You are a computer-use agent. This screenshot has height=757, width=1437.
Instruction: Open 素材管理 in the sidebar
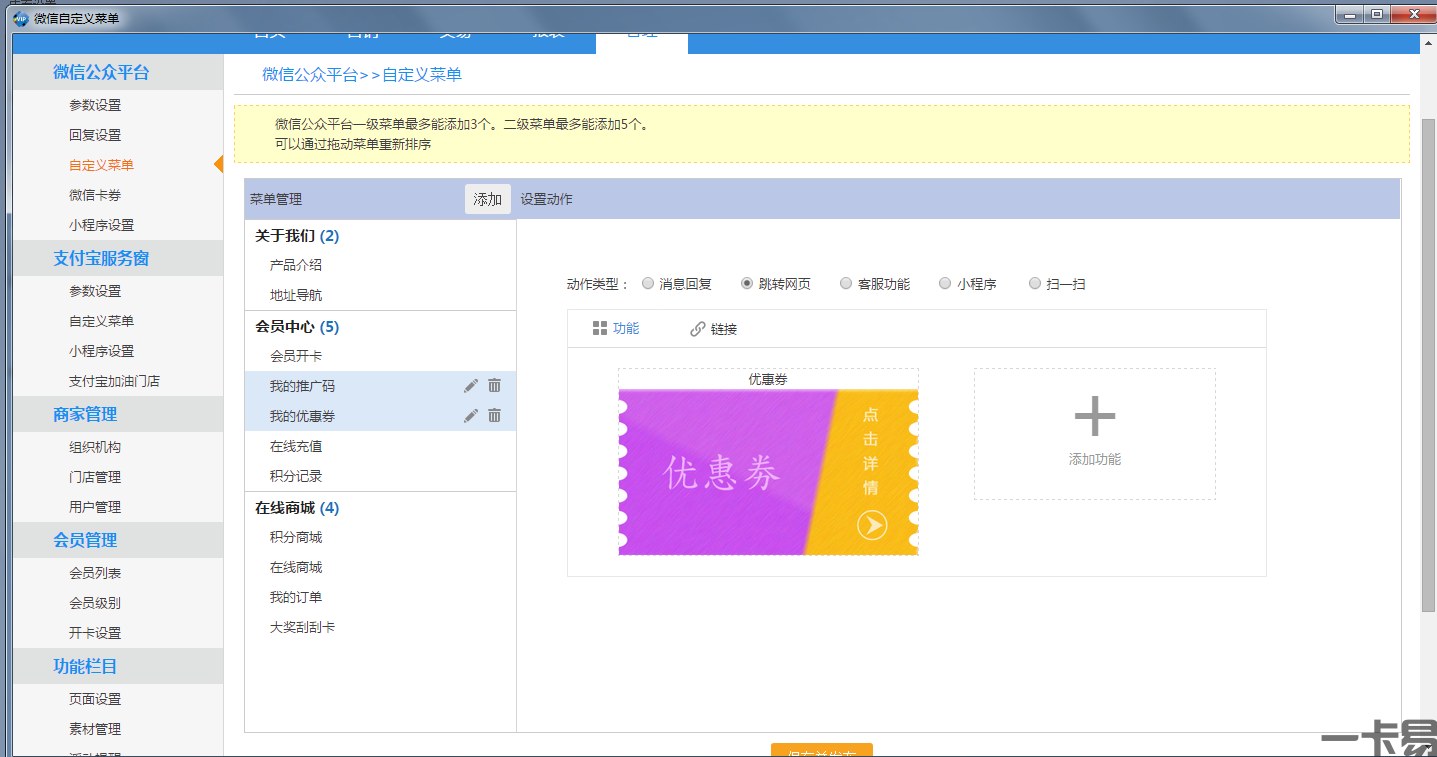point(95,729)
